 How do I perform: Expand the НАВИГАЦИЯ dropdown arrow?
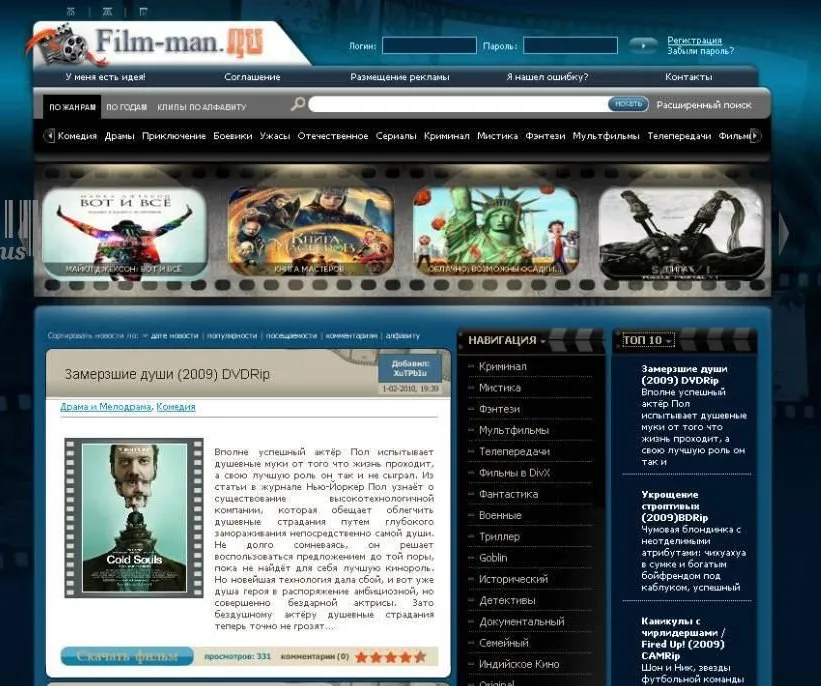click(543, 341)
